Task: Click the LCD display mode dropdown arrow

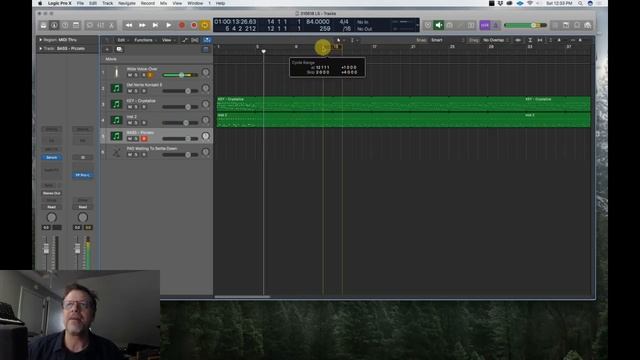Action: [x=417, y=25]
